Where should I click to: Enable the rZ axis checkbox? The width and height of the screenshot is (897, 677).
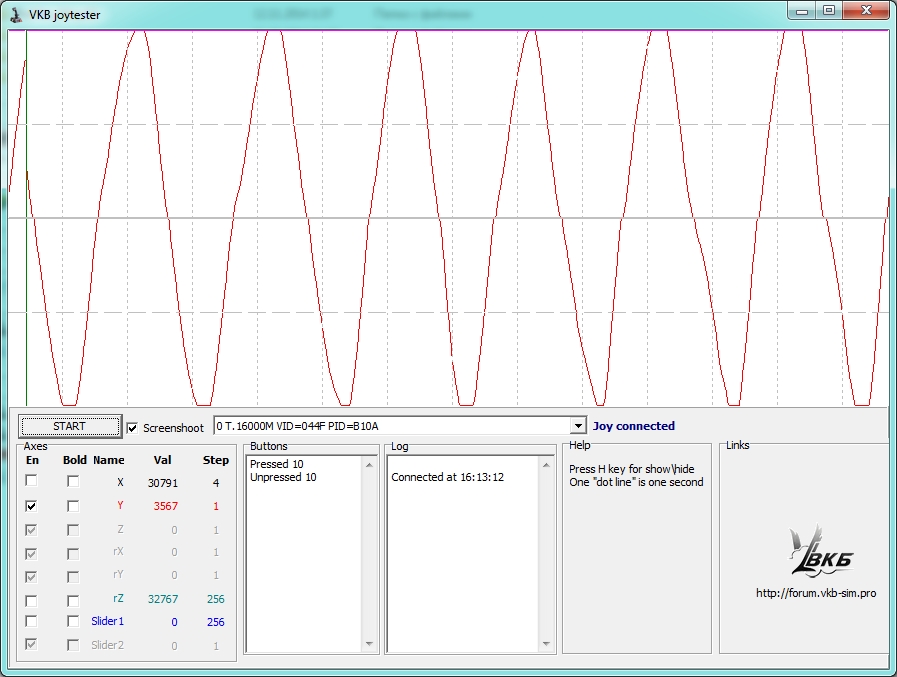32,600
